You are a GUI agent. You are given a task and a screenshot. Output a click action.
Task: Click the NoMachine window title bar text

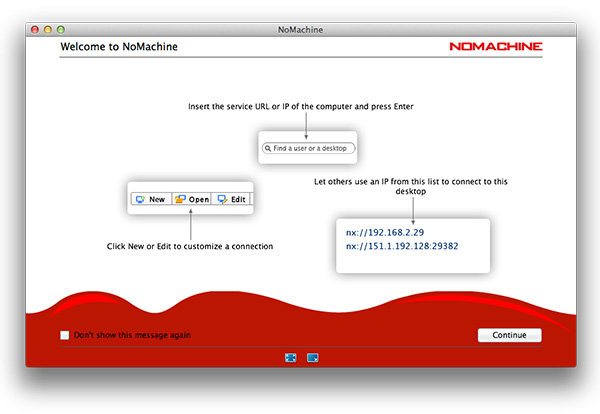[x=300, y=30]
